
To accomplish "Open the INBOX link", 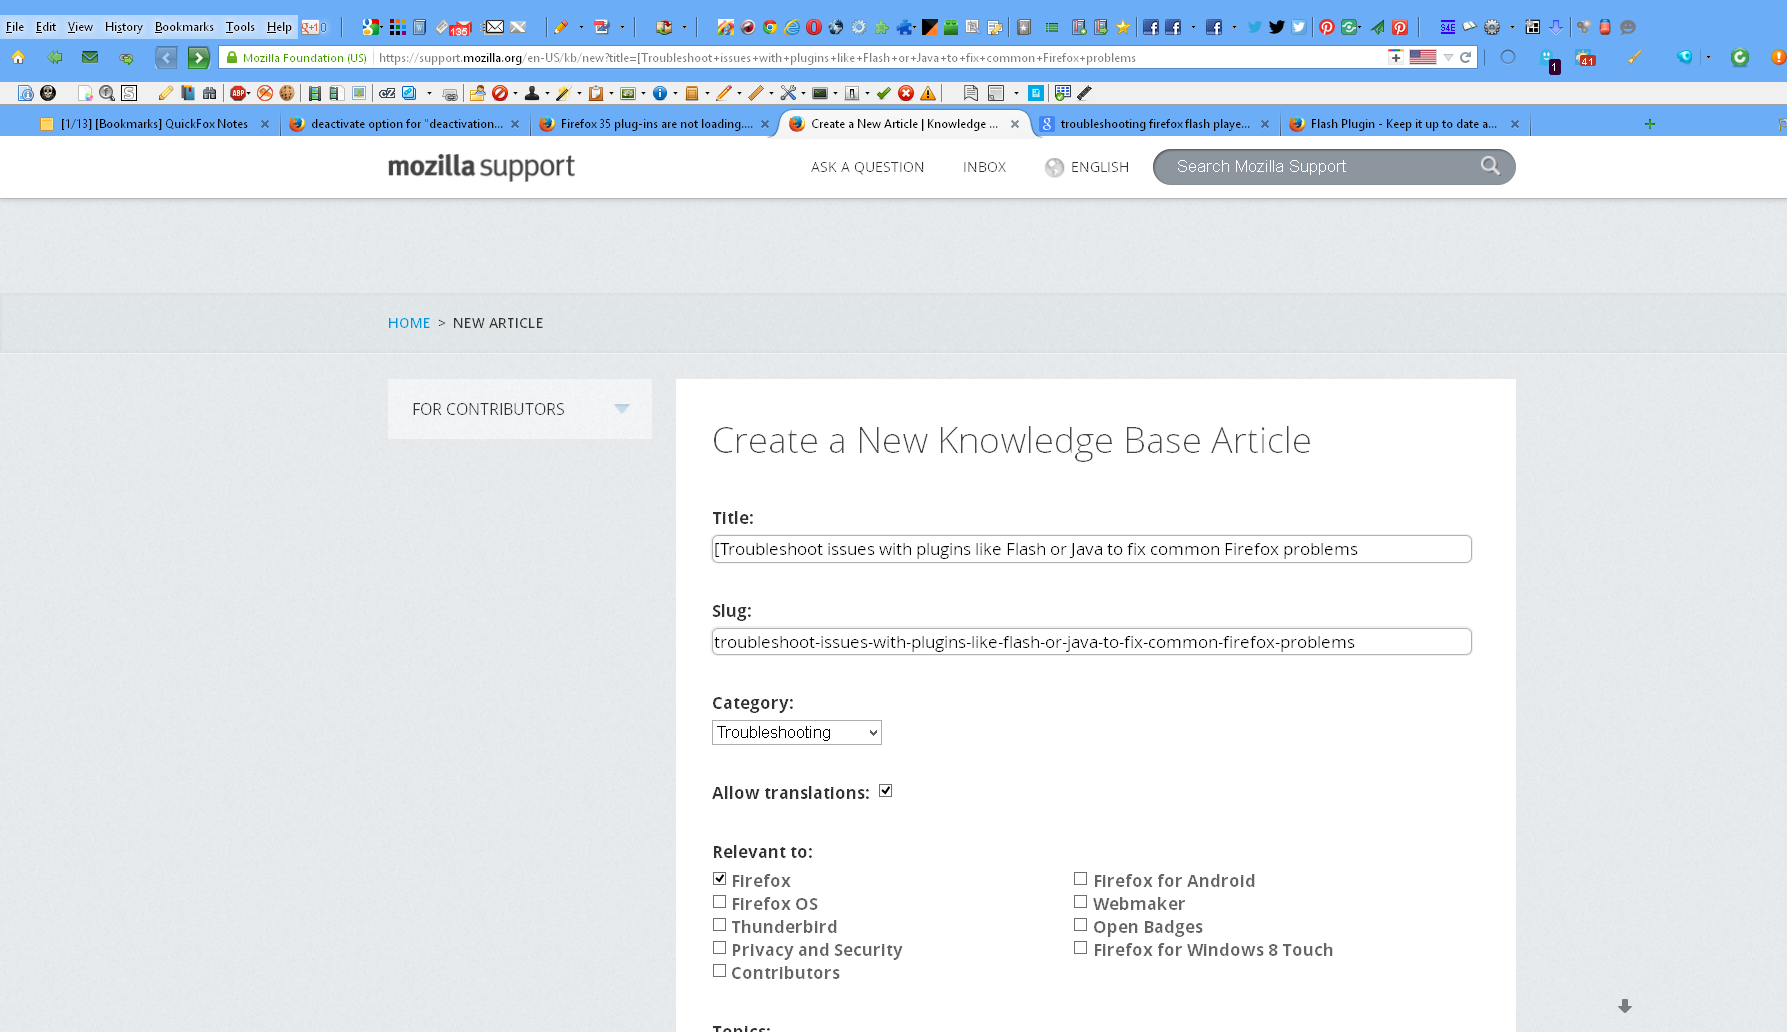I will [984, 167].
